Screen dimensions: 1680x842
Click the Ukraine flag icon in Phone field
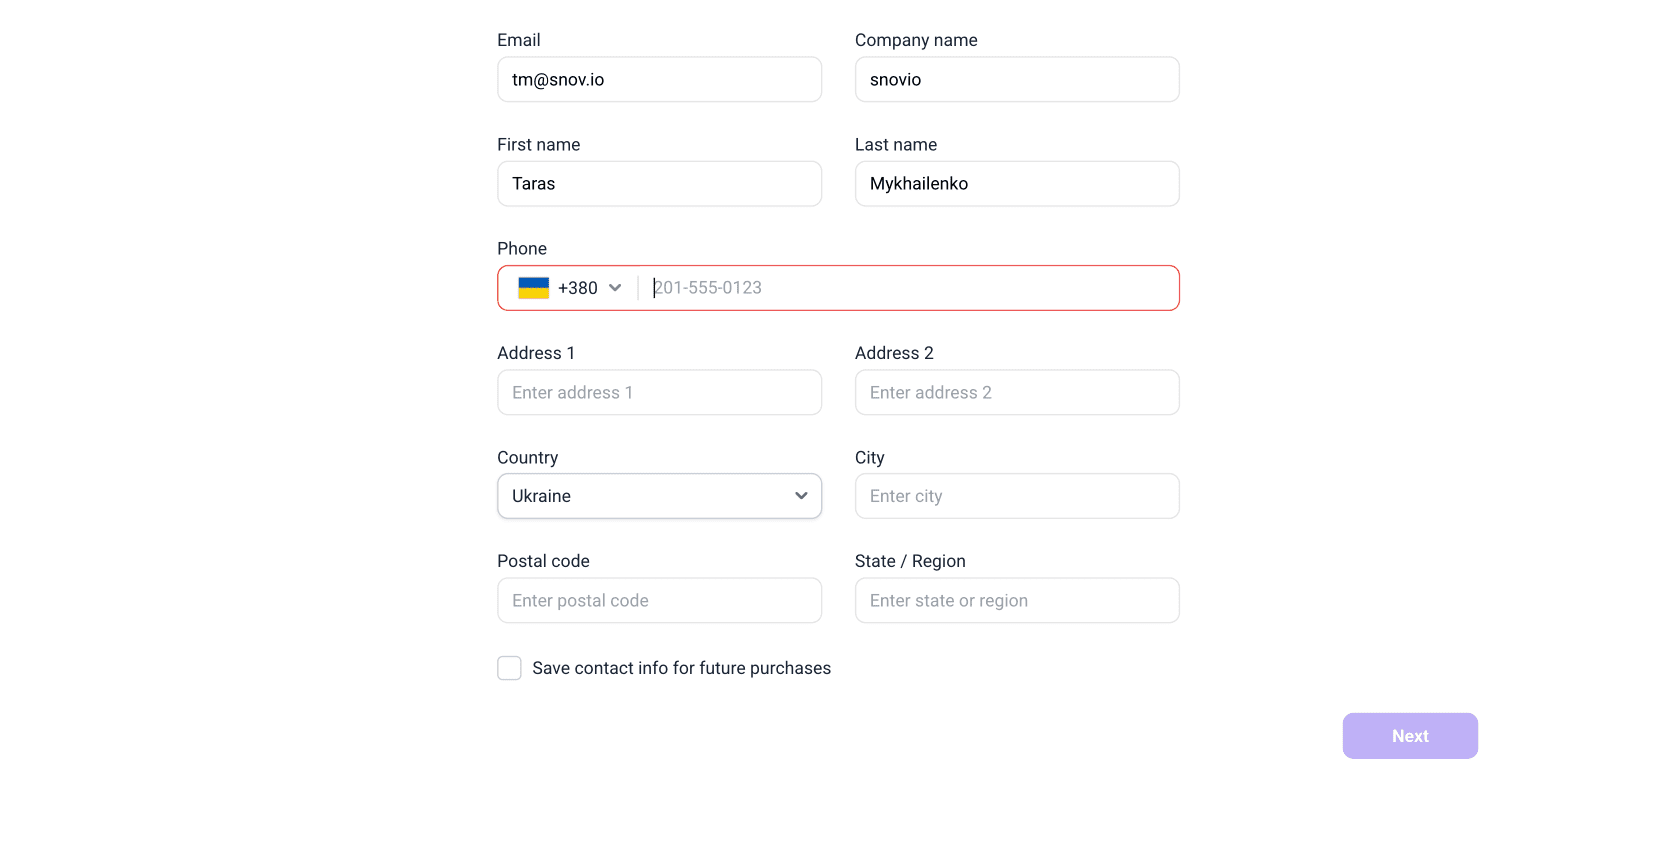tap(533, 288)
